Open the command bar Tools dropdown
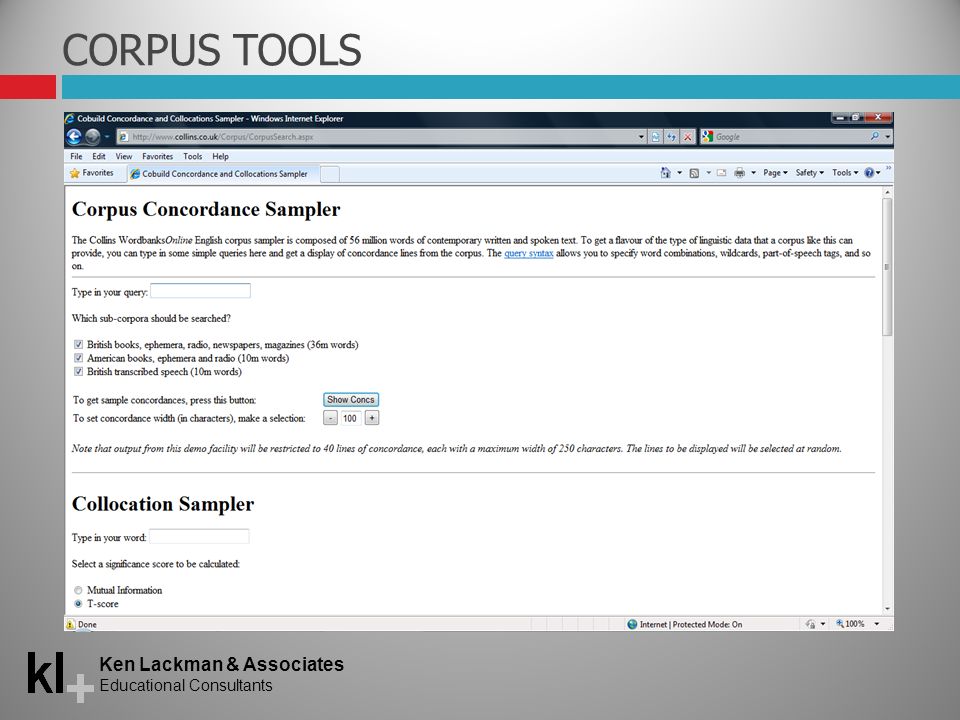Image resolution: width=960 pixels, height=720 pixels. point(845,173)
